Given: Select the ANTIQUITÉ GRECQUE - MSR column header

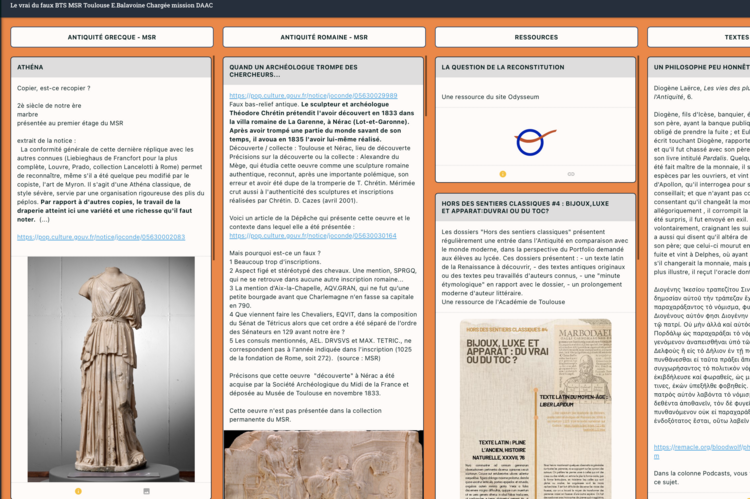Looking at the screenshot, I should click(112, 37).
